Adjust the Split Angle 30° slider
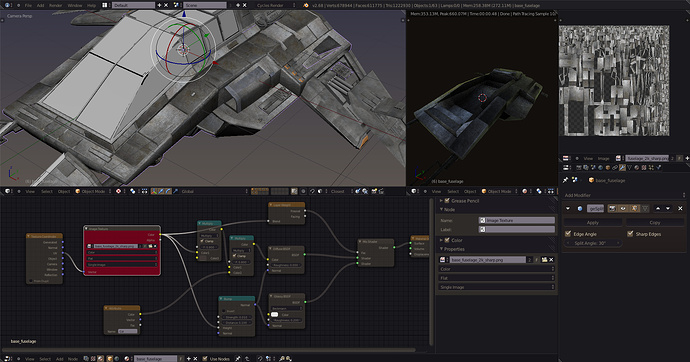The image size is (690, 362). tap(593, 243)
